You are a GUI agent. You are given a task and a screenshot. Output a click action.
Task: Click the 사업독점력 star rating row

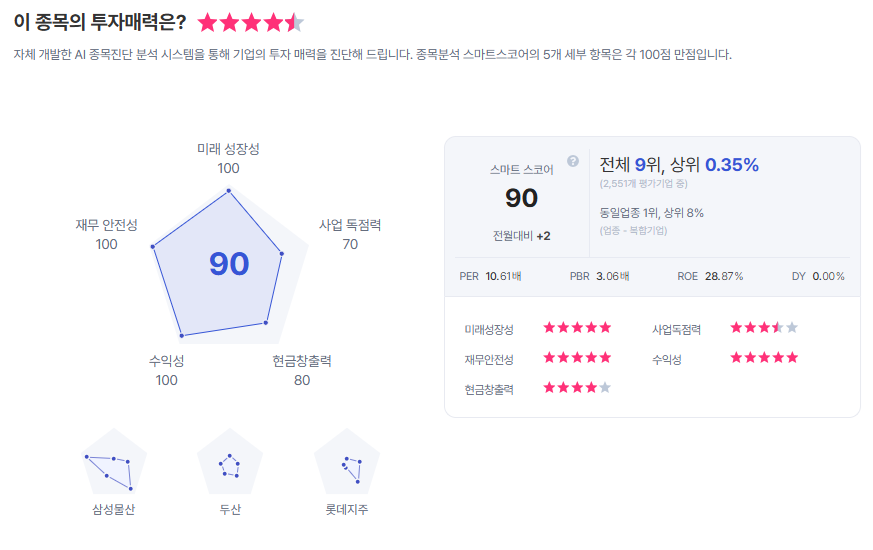[x=764, y=328]
